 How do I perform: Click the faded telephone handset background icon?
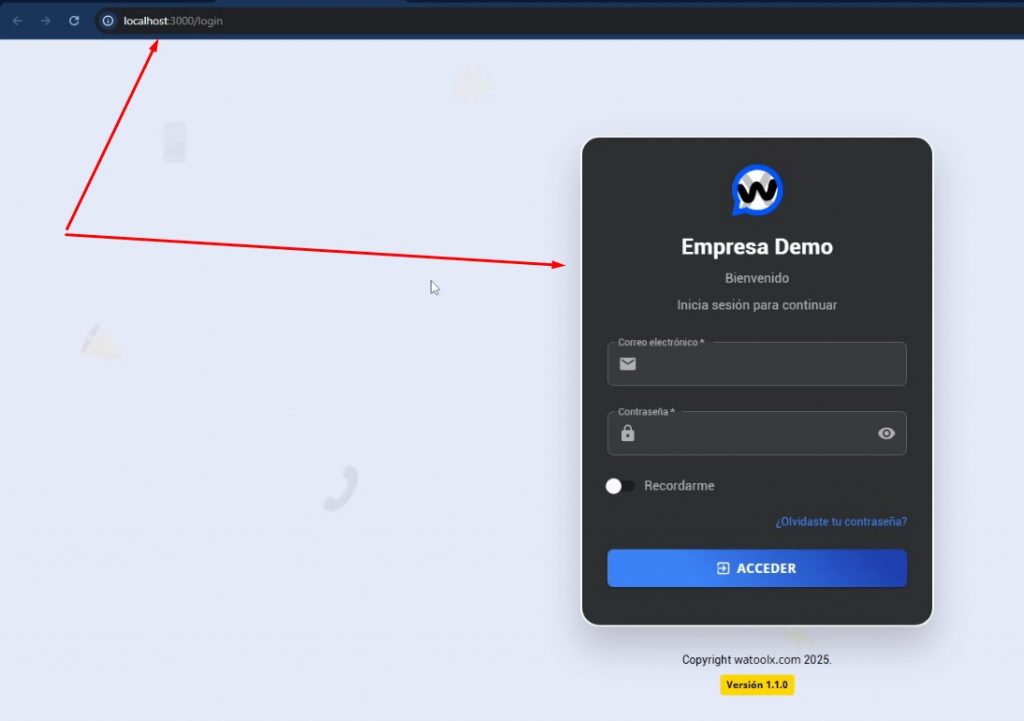point(341,489)
